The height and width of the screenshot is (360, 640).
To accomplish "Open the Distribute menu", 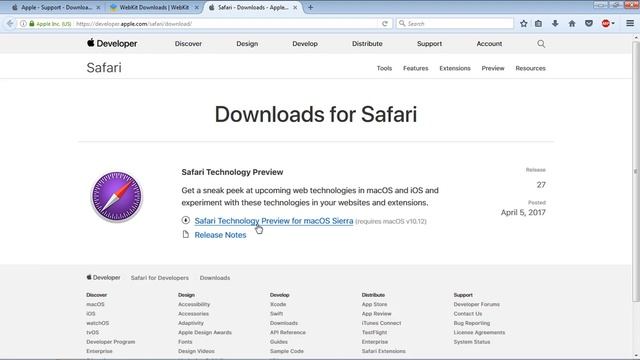I will click(x=367, y=44).
